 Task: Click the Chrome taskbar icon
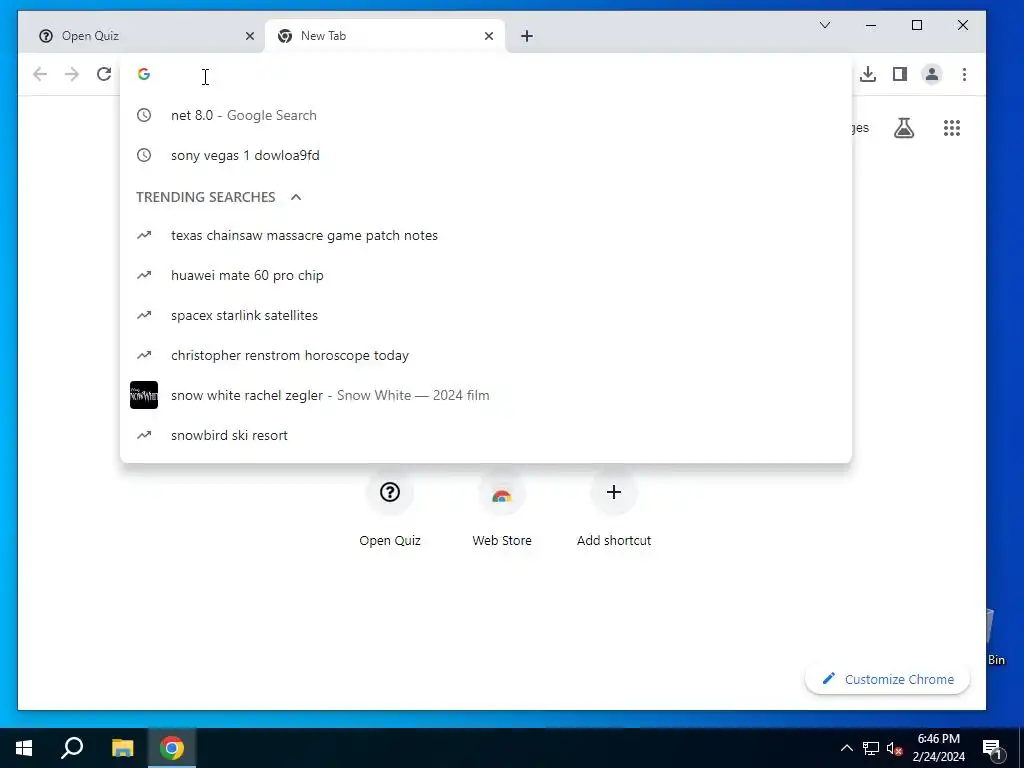[x=172, y=748]
